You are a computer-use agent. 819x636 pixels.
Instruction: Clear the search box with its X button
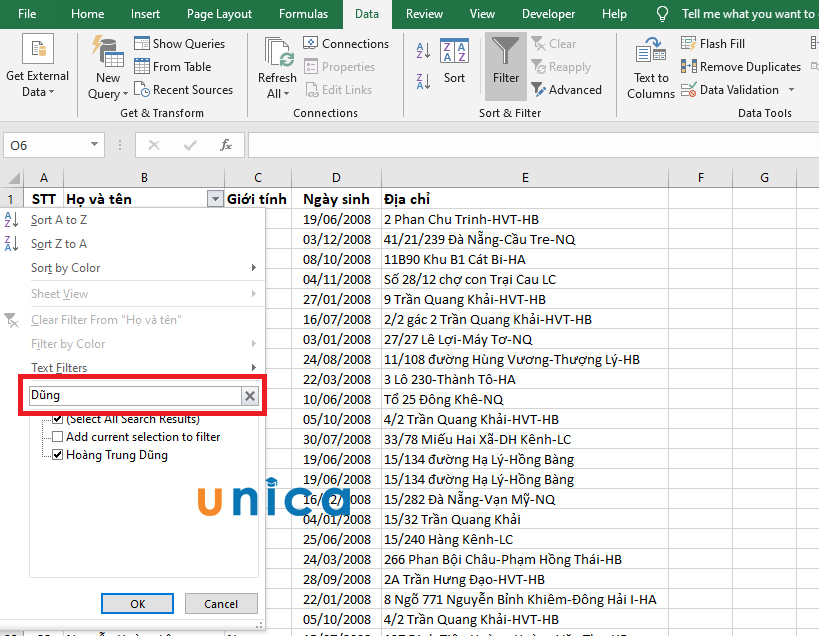249,395
